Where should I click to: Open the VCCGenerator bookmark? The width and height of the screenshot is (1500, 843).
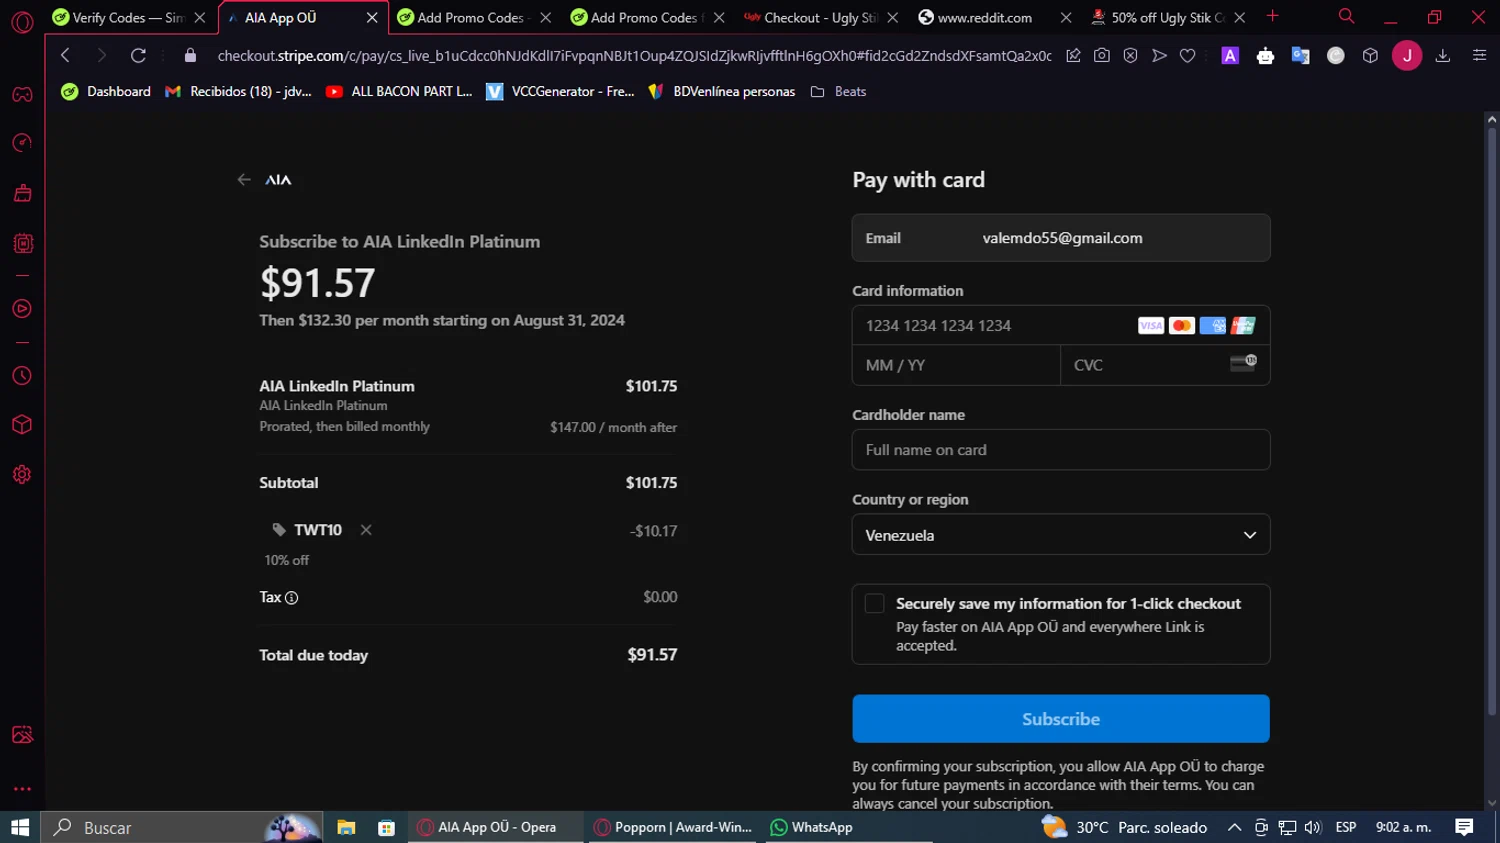coord(560,91)
